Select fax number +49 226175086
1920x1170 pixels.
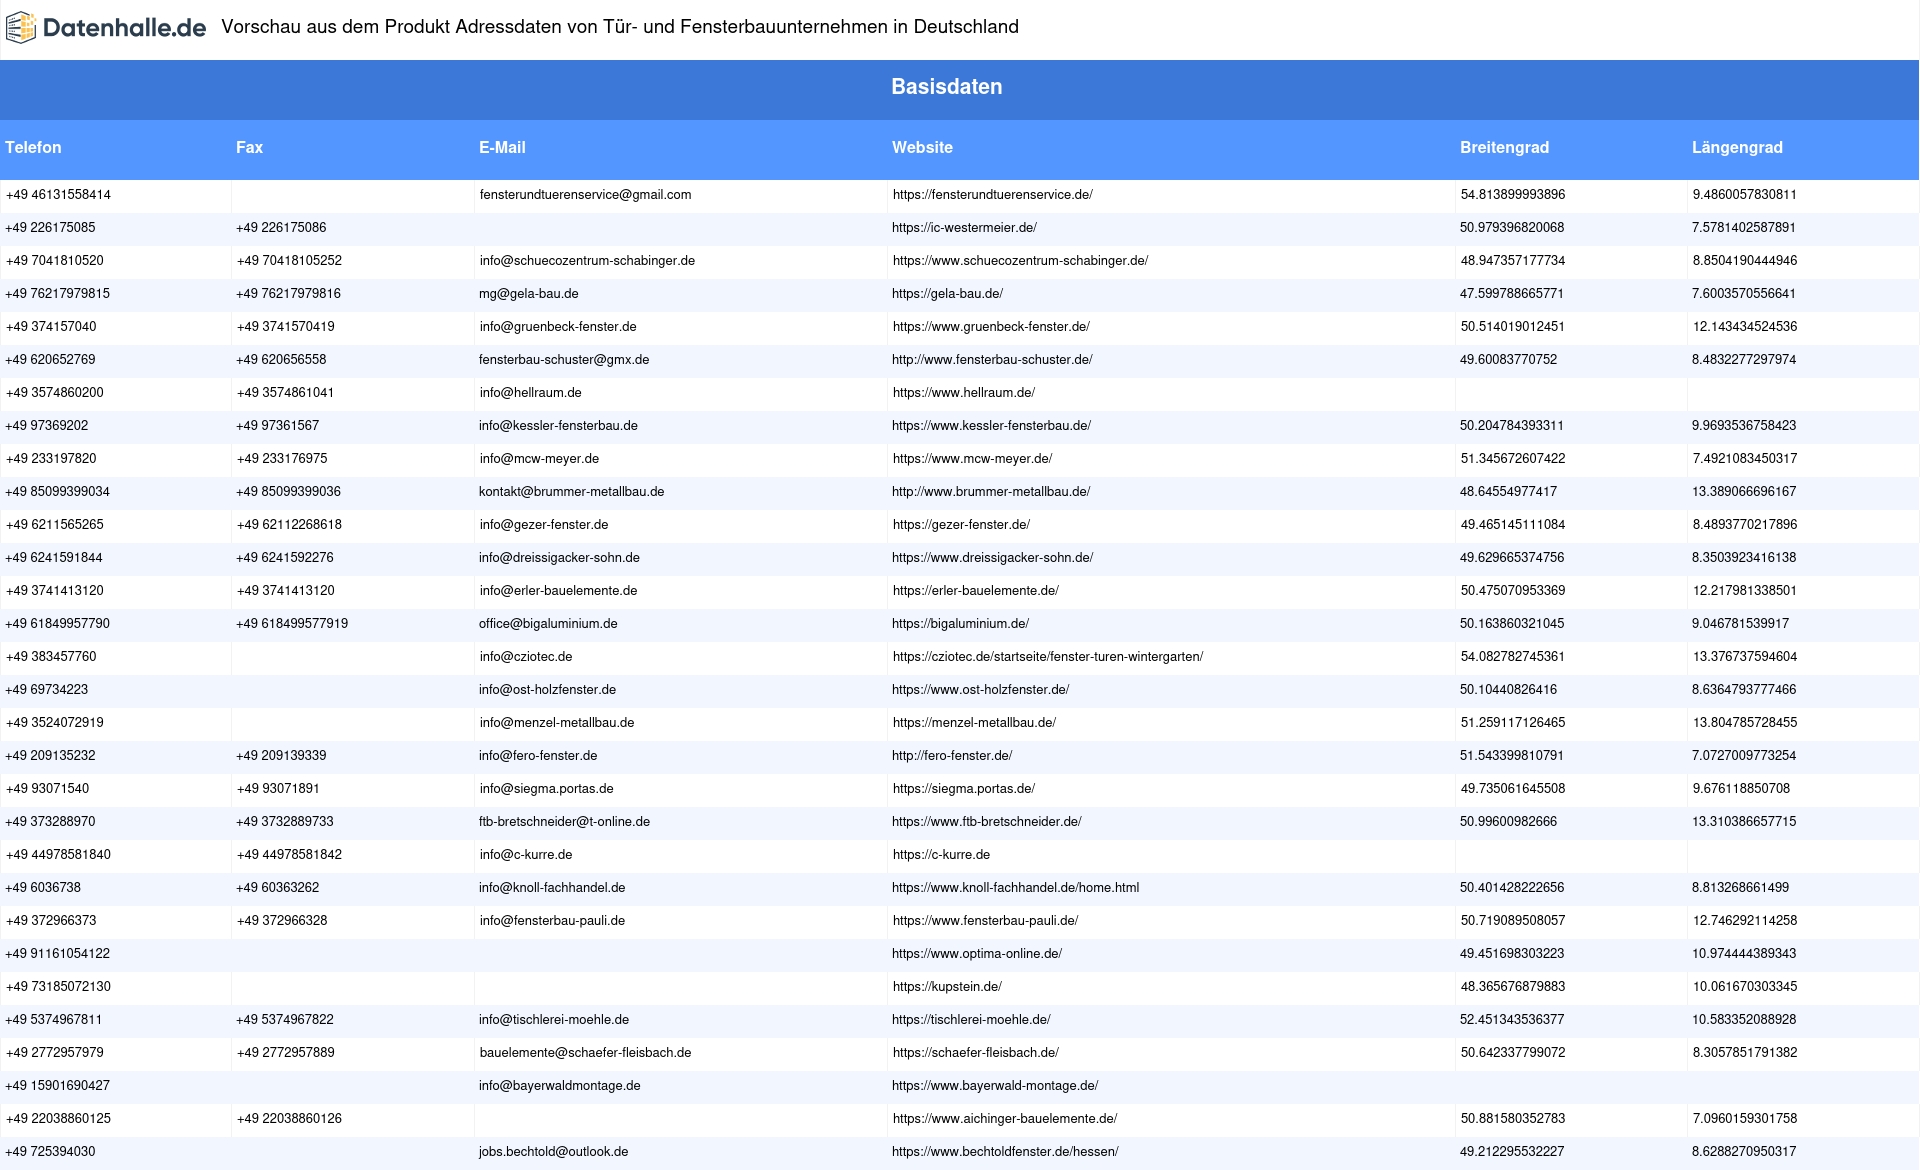click(x=281, y=228)
